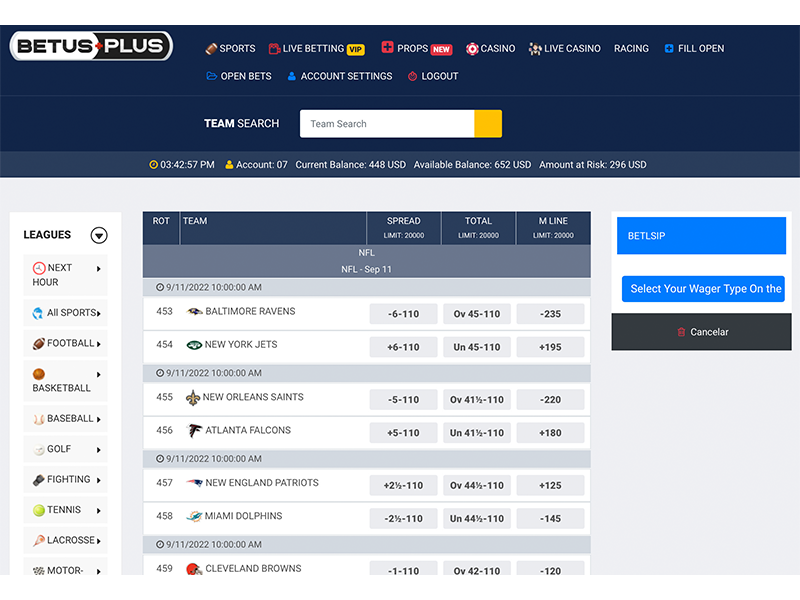The image size is (800, 600).
Task: Click the Open Bets folder icon
Action: pyautogui.click(x=211, y=76)
